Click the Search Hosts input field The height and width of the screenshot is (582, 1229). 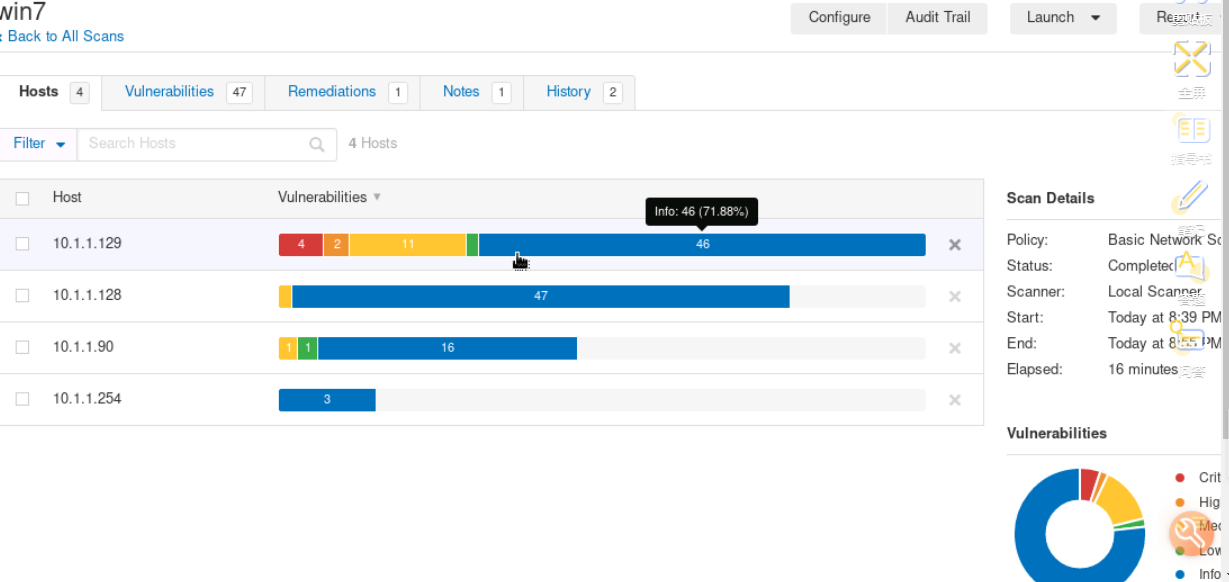click(x=206, y=144)
